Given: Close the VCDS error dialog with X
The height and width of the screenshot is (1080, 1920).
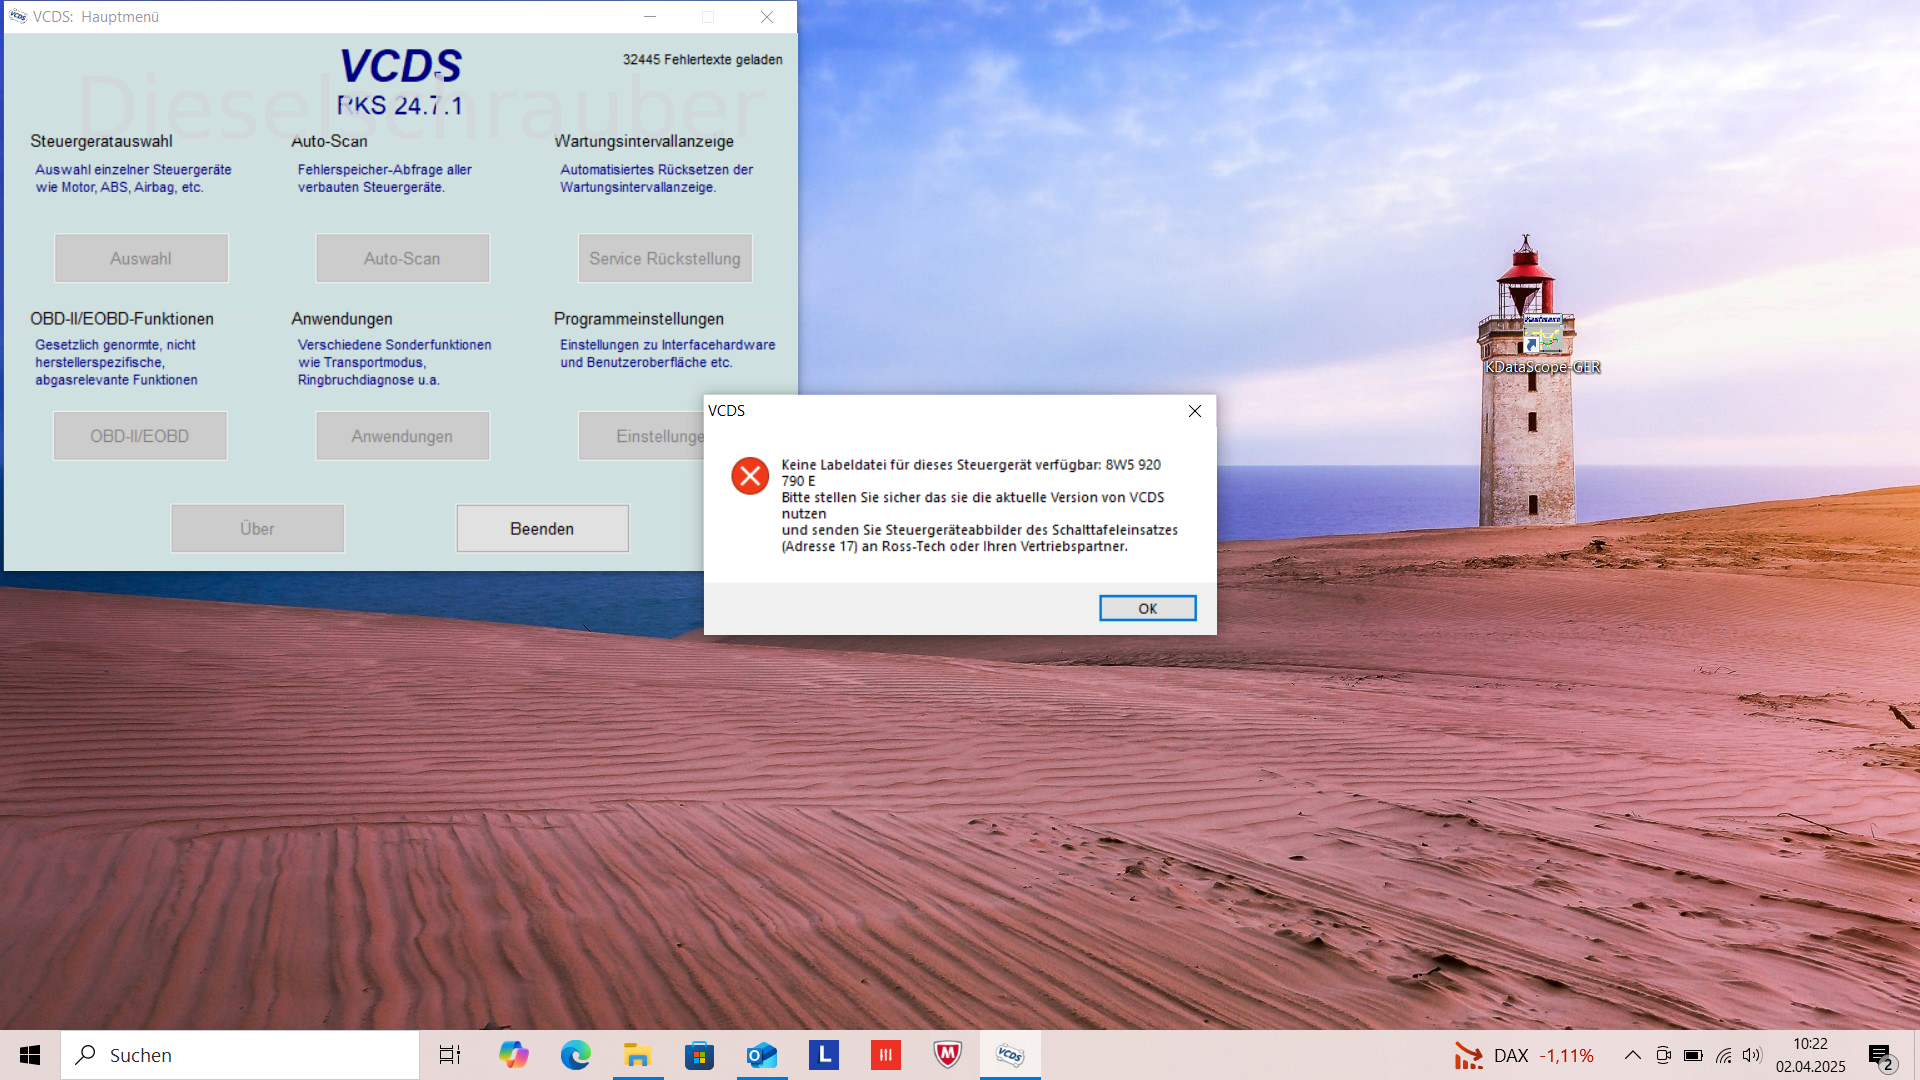Looking at the screenshot, I should [x=1194, y=411].
